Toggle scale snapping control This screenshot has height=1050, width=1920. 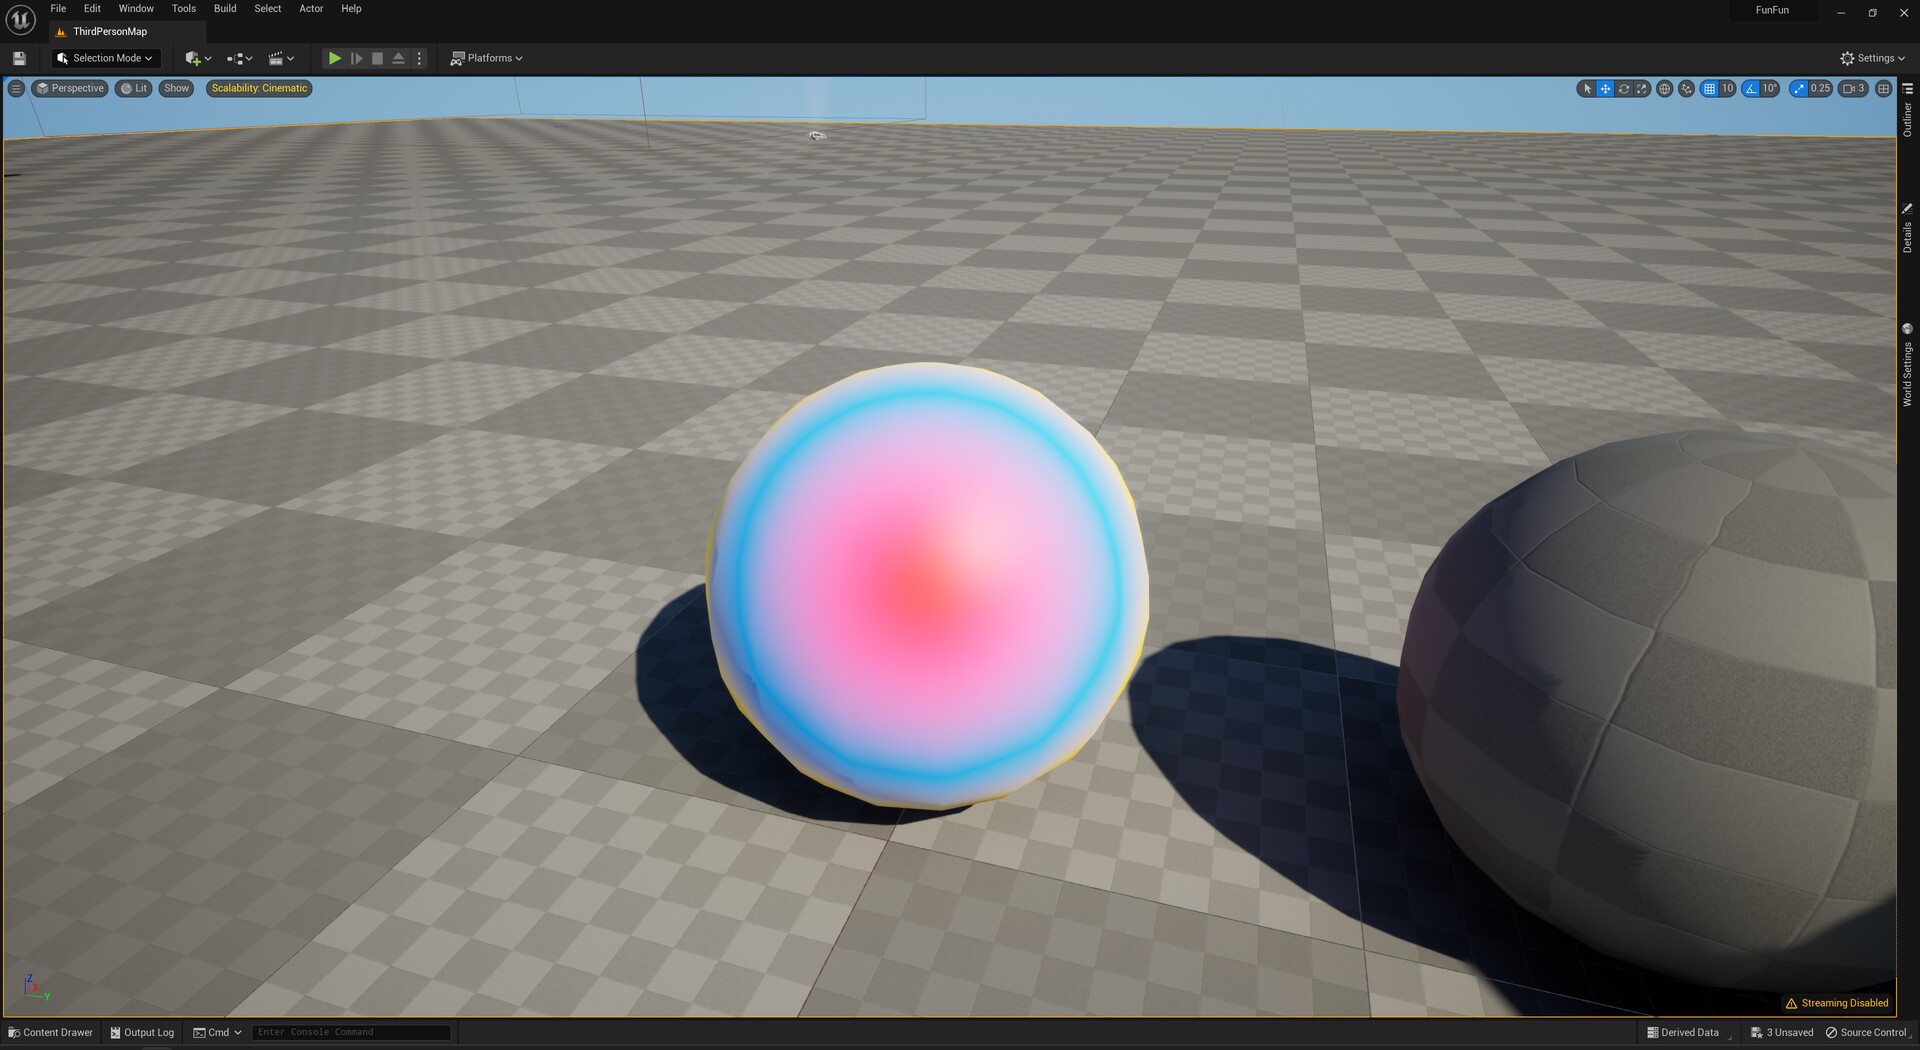[x=1797, y=88]
